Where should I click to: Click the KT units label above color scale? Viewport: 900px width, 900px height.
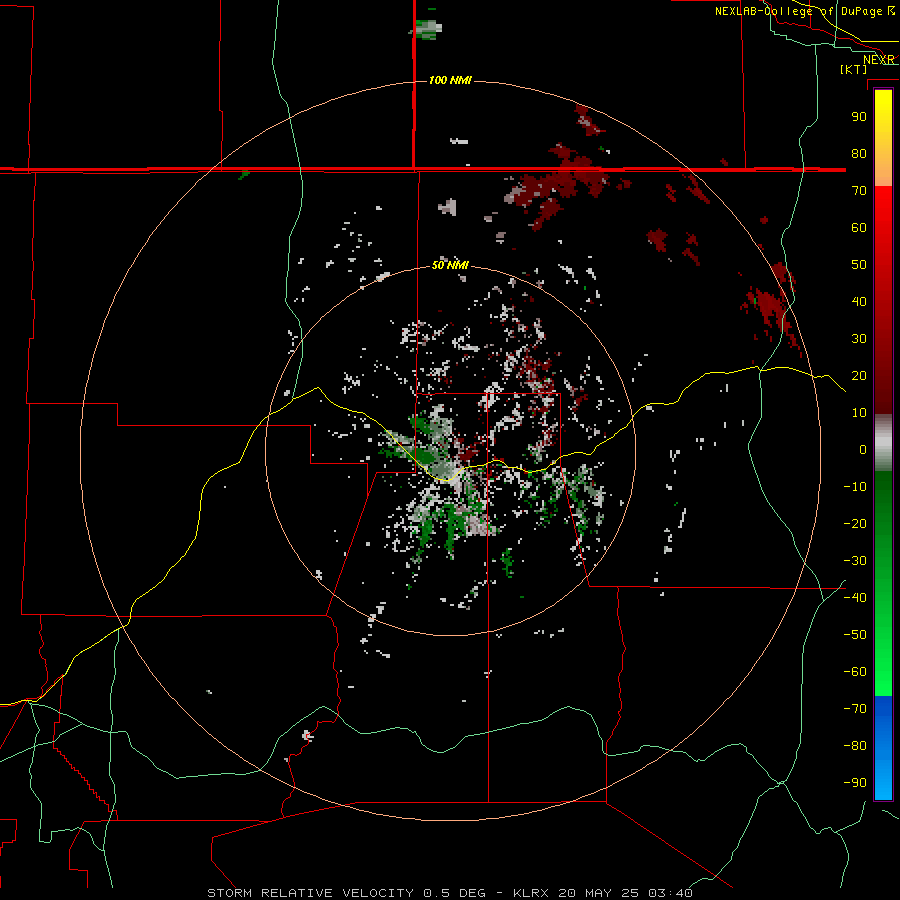pos(854,69)
